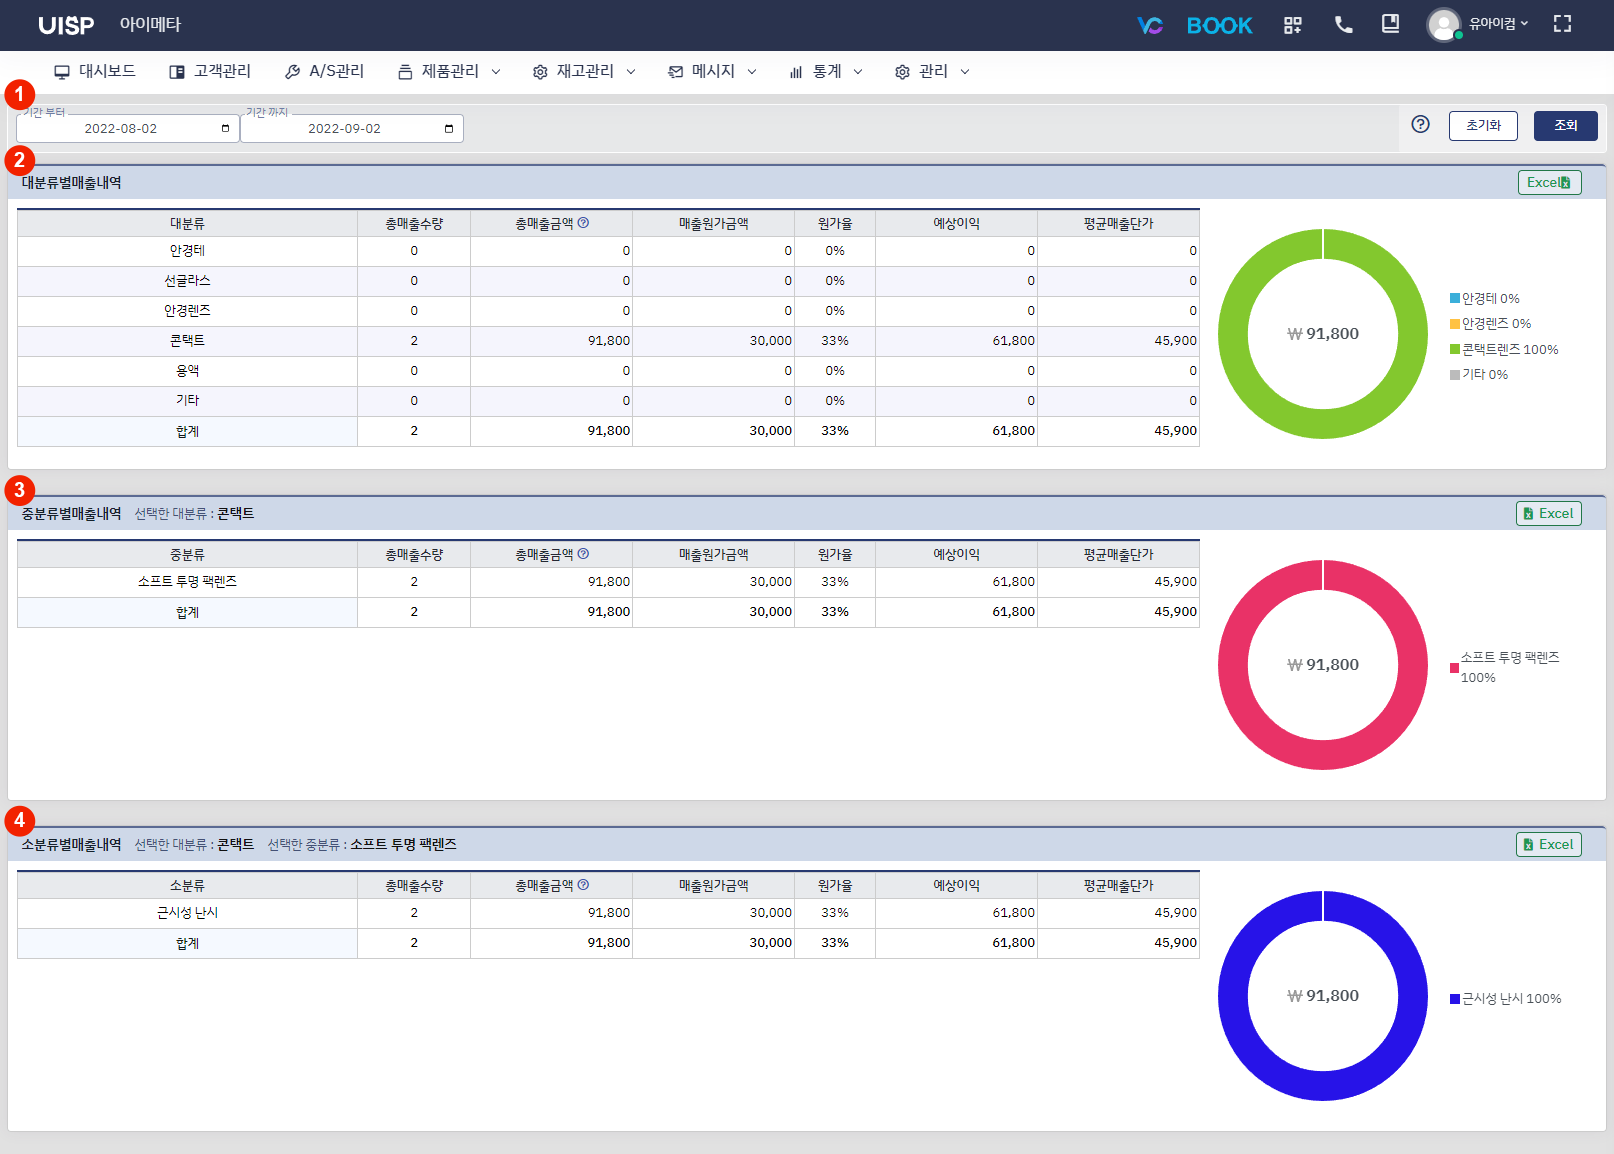1614x1154 pixels.
Task: Click the phone call icon
Action: (x=1344, y=25)
